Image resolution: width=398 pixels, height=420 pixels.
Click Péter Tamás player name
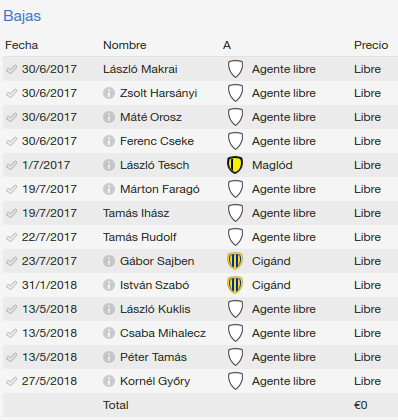click(153, 357)
